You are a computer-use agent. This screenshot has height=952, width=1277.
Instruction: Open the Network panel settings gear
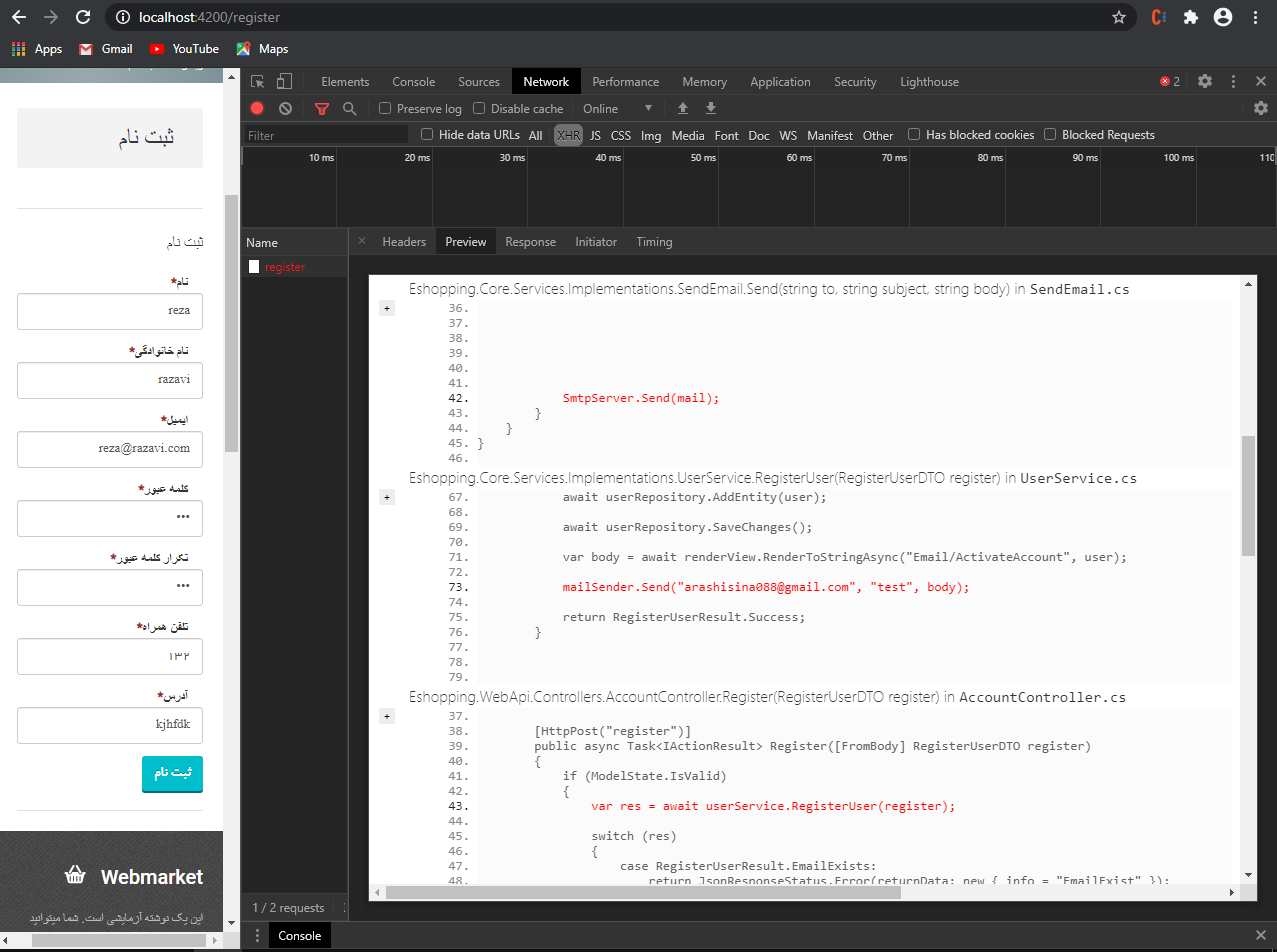pos(1261,108)
